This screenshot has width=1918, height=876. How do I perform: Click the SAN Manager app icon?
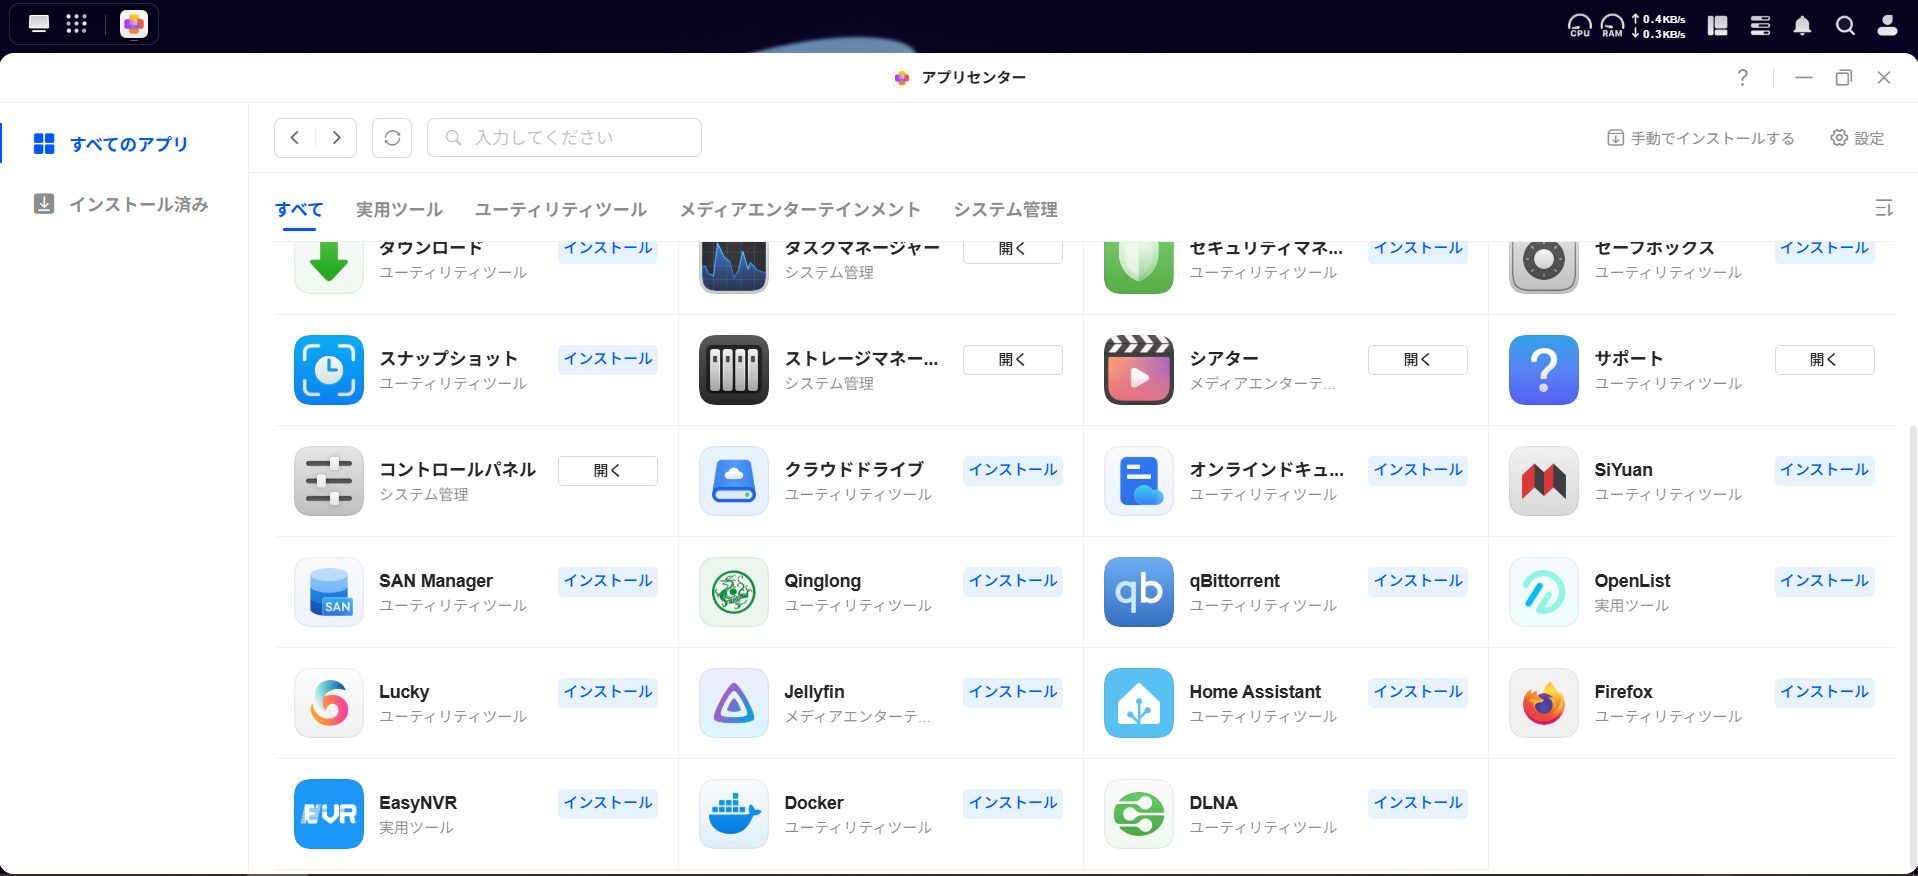pyautogui.click(x=328, y=592)
